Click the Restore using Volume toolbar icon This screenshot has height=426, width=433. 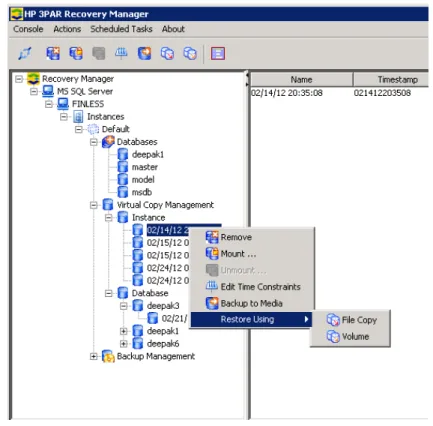point(190,53)
